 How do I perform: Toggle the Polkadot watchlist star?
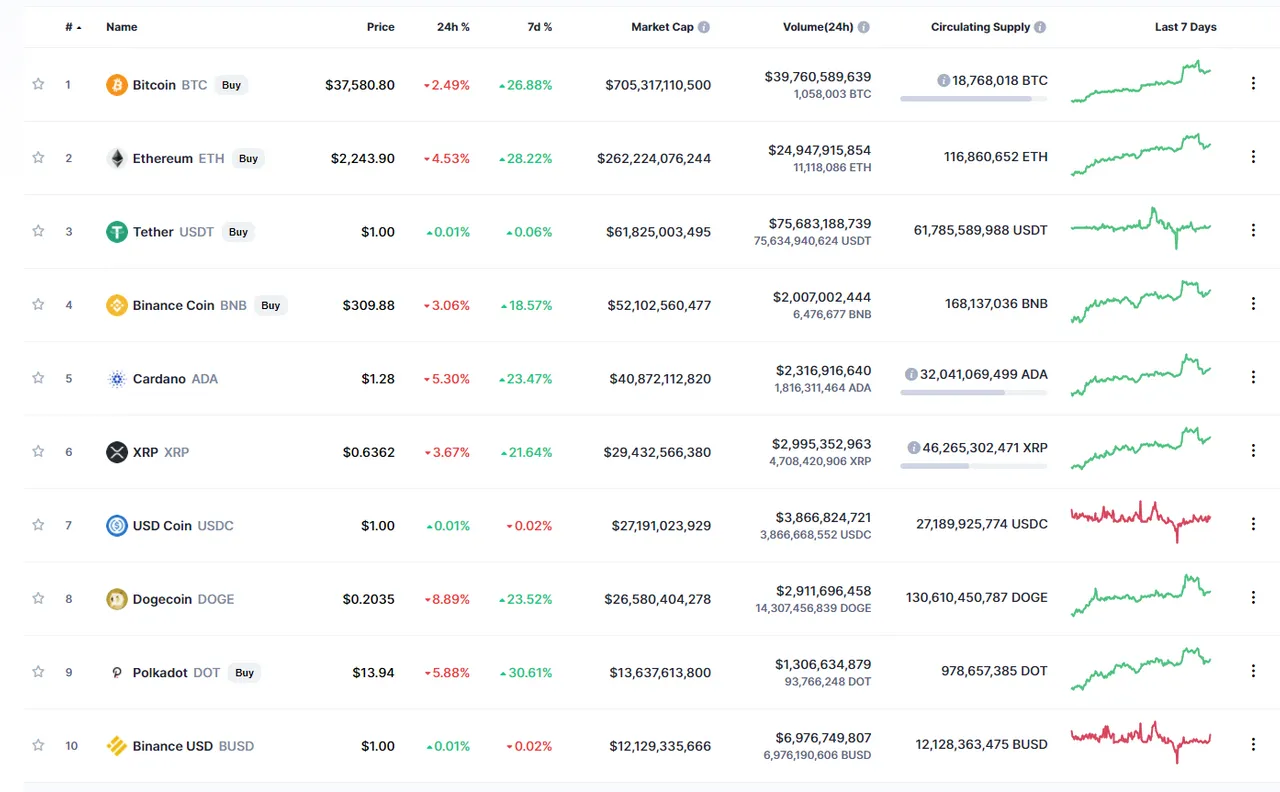pos(38,671)
